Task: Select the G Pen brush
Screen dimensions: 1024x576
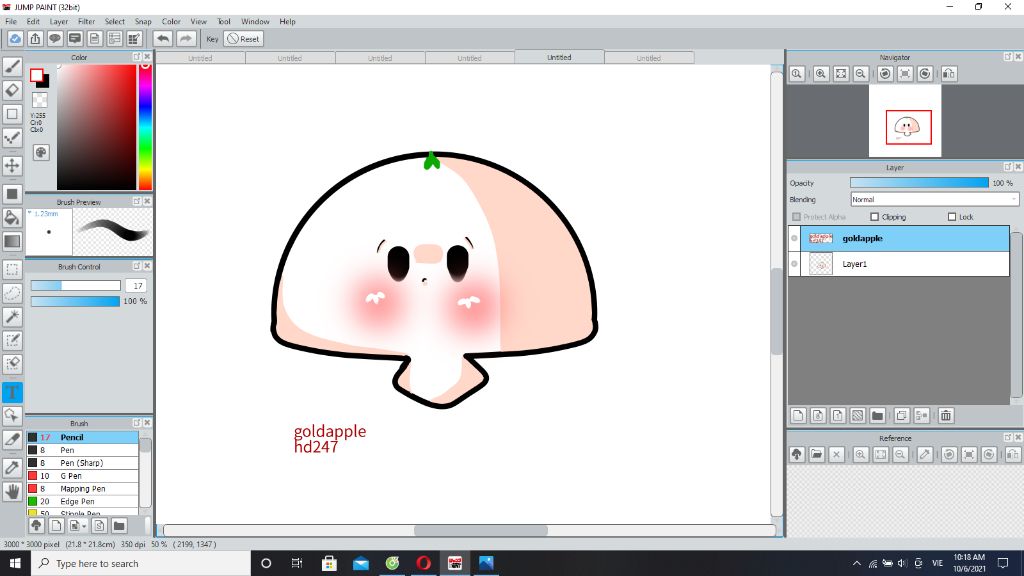Action: (x=82, y=476)
